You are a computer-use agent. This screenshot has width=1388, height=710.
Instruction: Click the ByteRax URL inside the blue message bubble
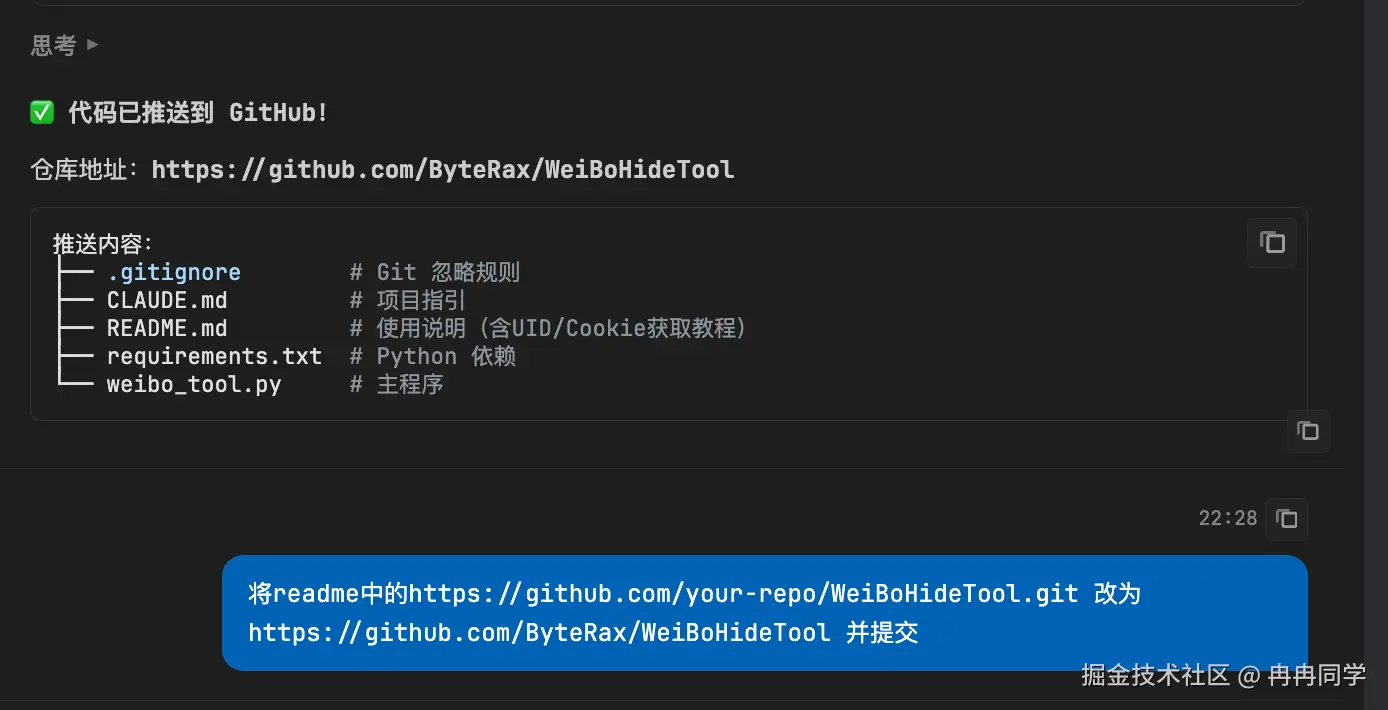pyautogui.click(x=539, y=633)
